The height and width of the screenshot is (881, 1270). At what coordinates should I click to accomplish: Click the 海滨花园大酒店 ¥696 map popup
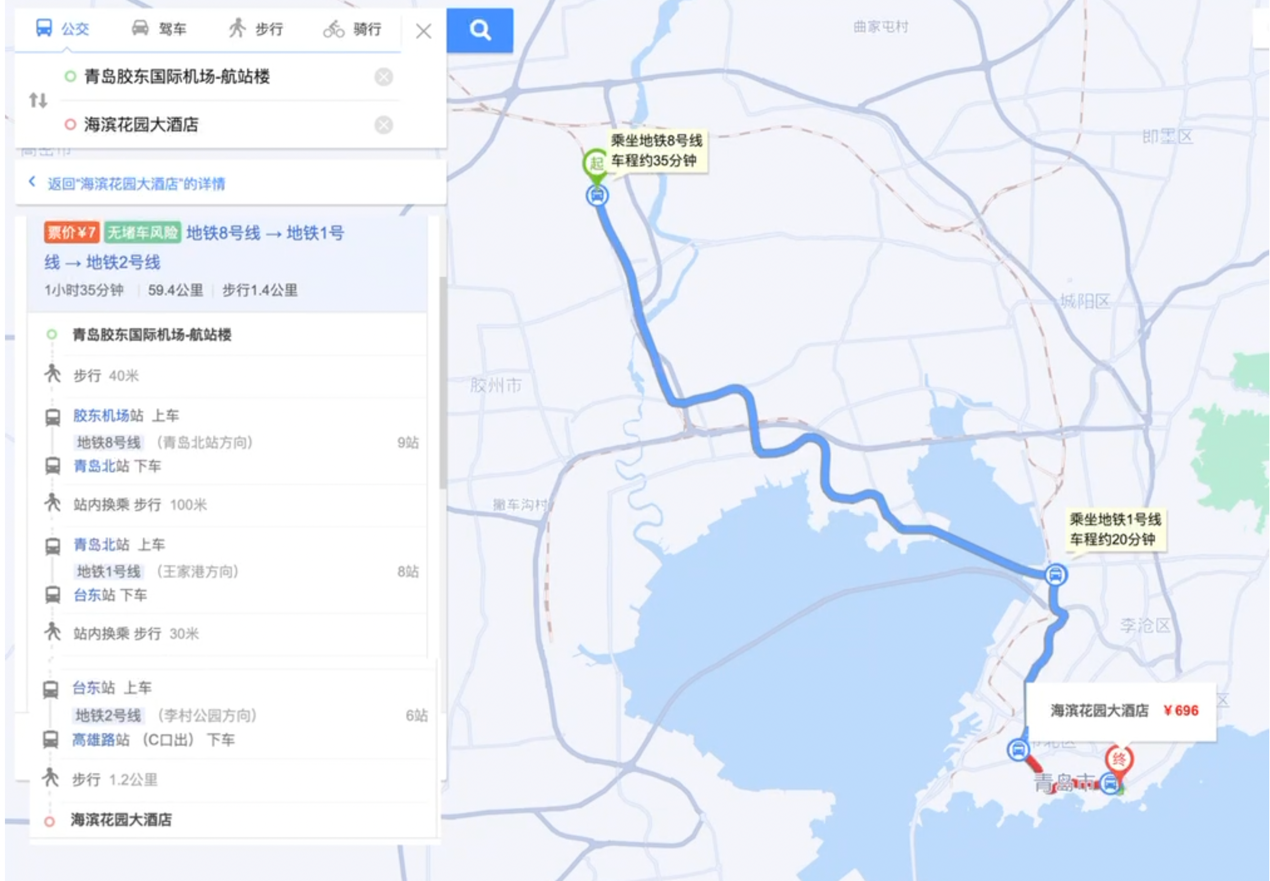coord(1123,711)
